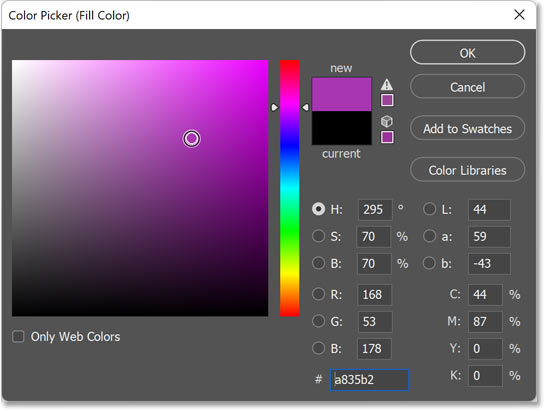Click the web-safe color swatch below the cube
This screenshot has height=411, width=545.
387,137
